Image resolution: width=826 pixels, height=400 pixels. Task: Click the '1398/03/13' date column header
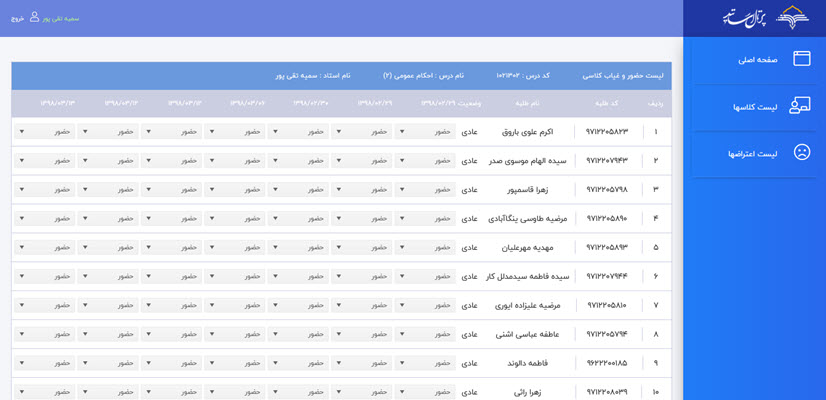(x=58, y=103)
